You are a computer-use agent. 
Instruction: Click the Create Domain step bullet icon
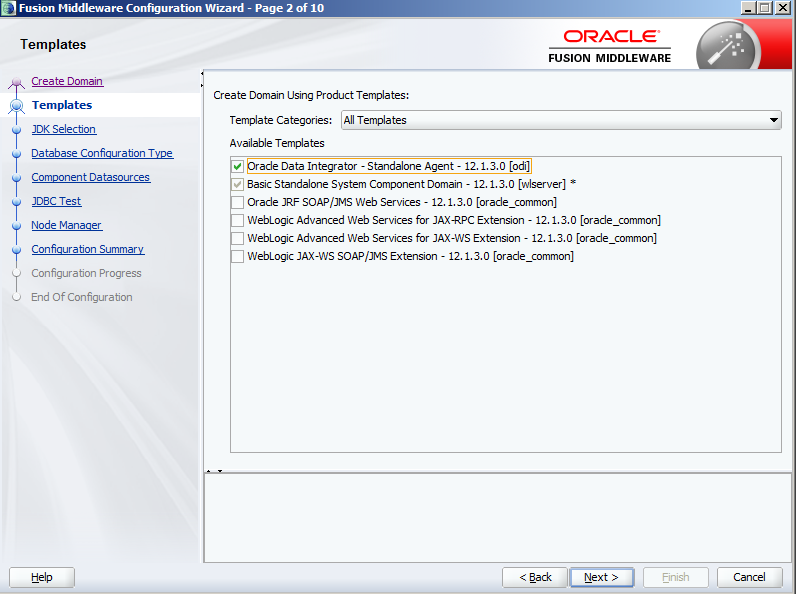16,83
